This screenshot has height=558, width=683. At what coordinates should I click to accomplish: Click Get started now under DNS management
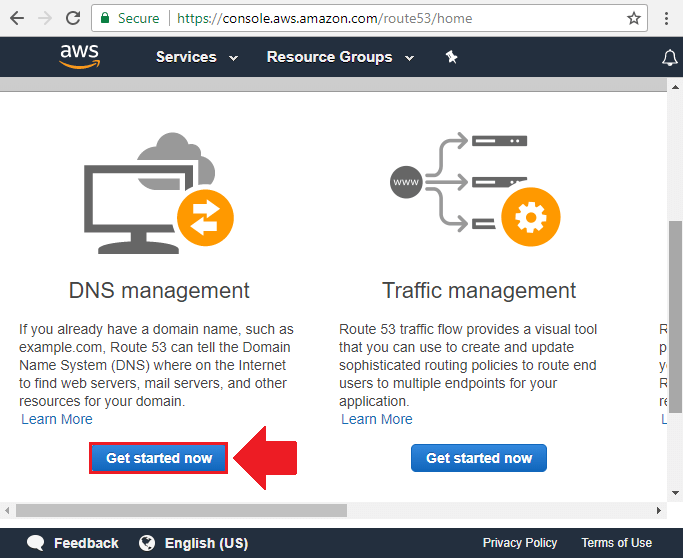159,458
